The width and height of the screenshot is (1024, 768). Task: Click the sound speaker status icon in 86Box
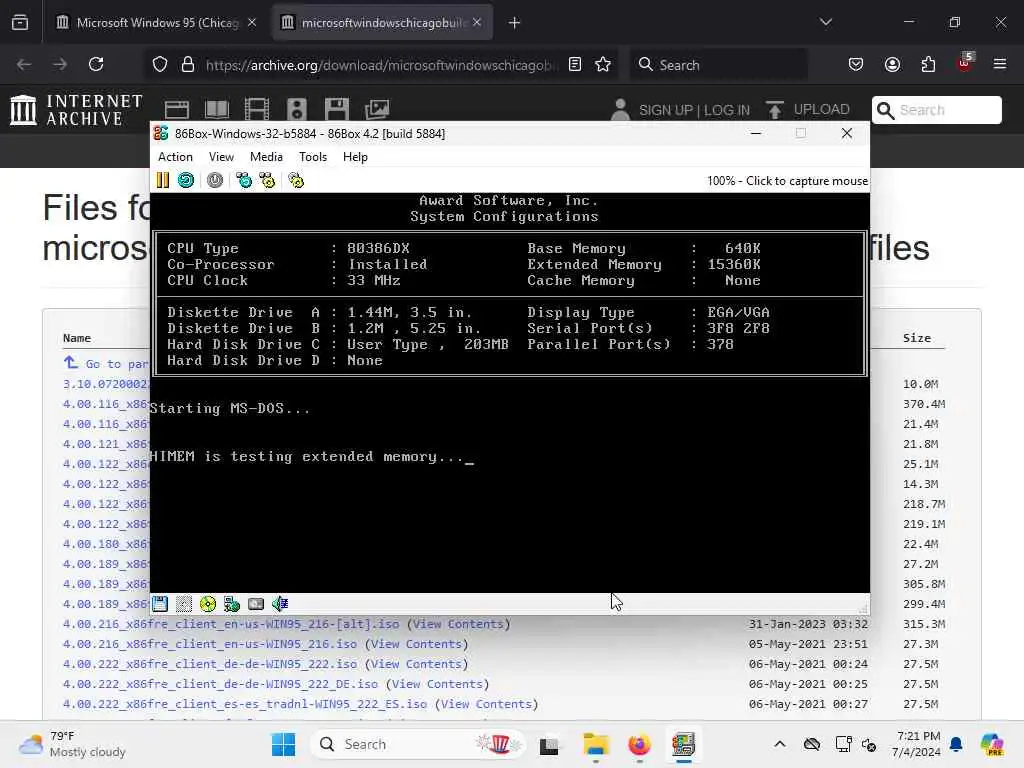[280, 604]
